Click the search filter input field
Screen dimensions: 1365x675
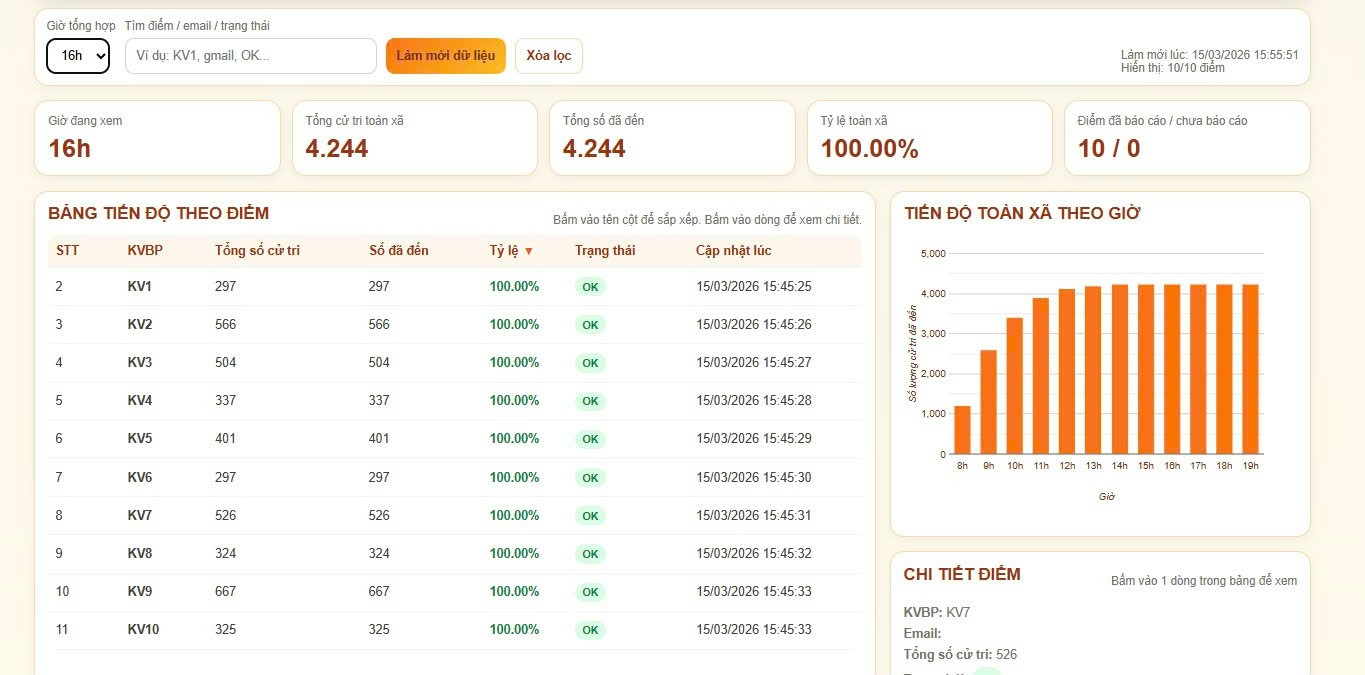coord(250,56)
